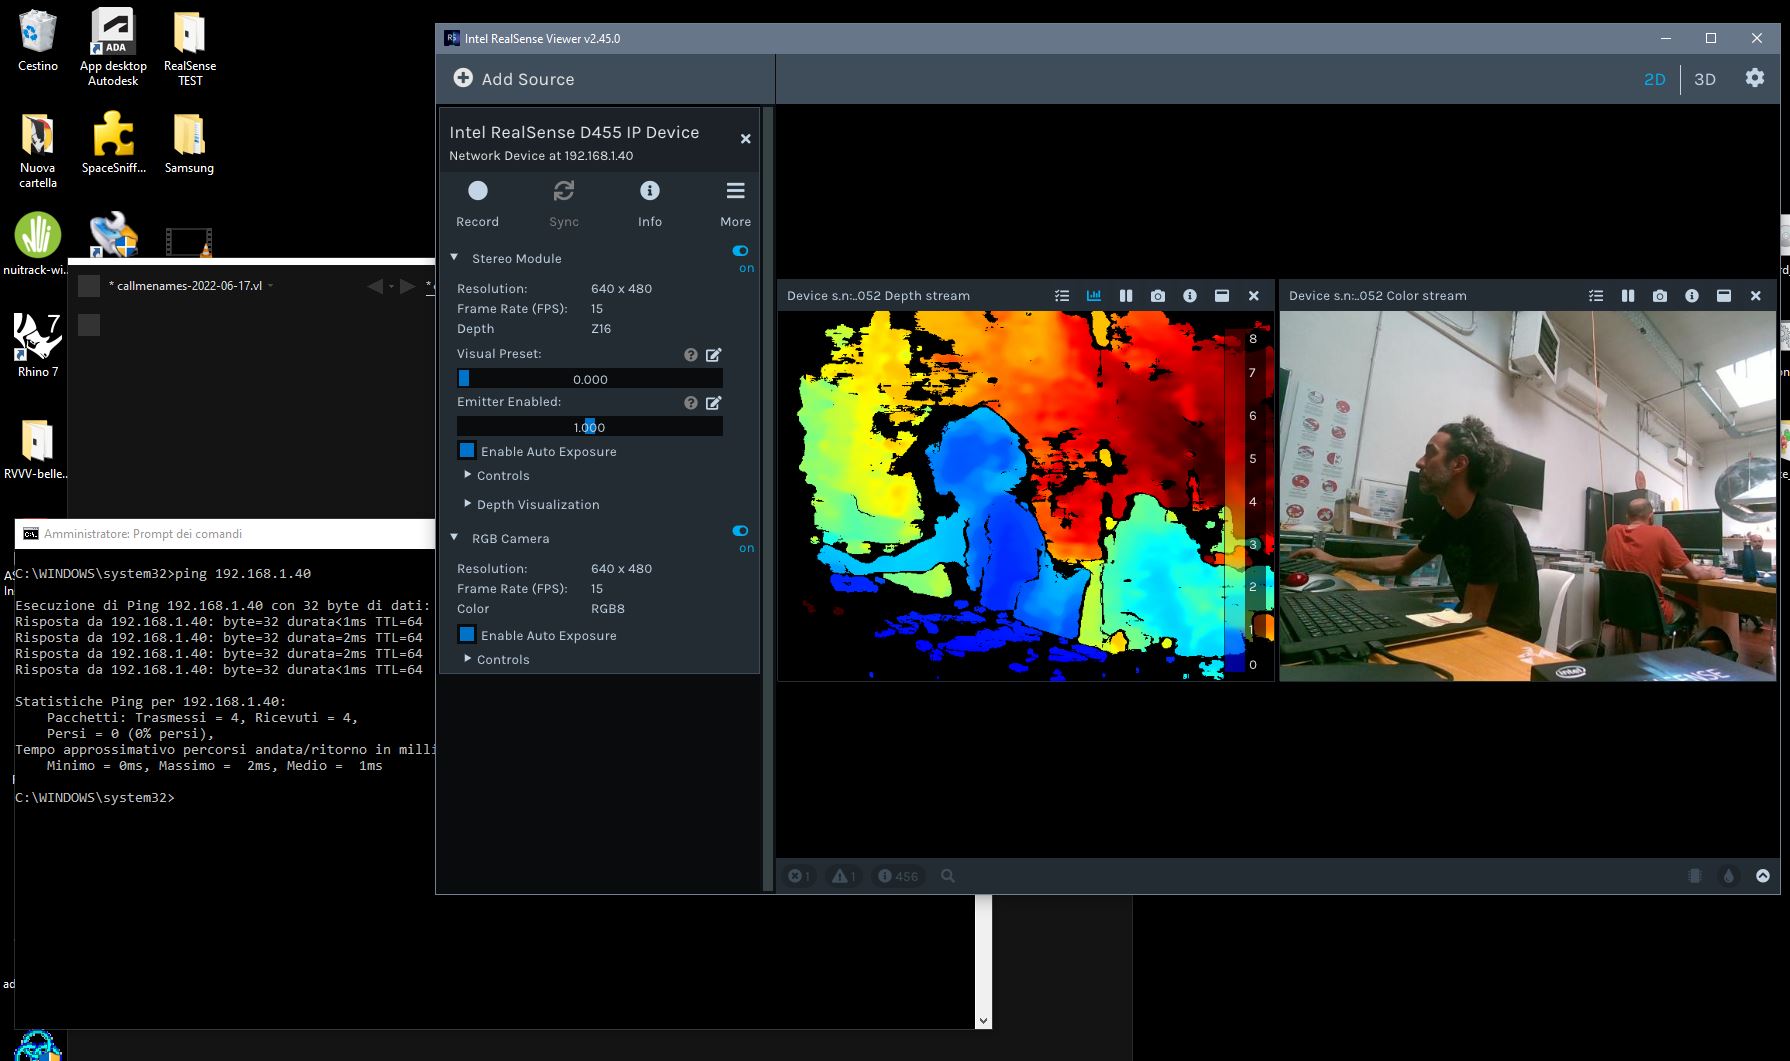1790x1061 pixels.
Task: Open Color stream metadata list icon
Action: point(1596,296)
